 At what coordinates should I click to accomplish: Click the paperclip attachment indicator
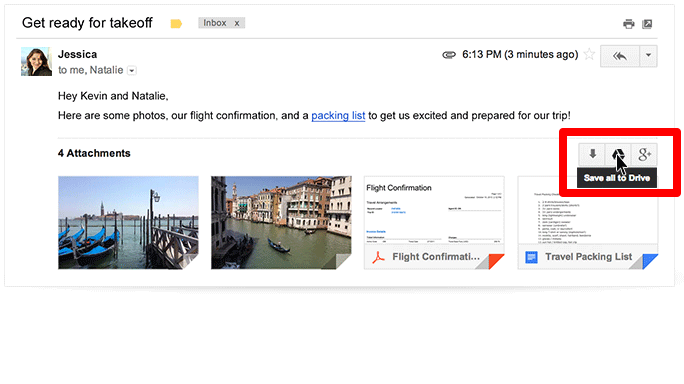pyautogui.click(x=449, y=55)
